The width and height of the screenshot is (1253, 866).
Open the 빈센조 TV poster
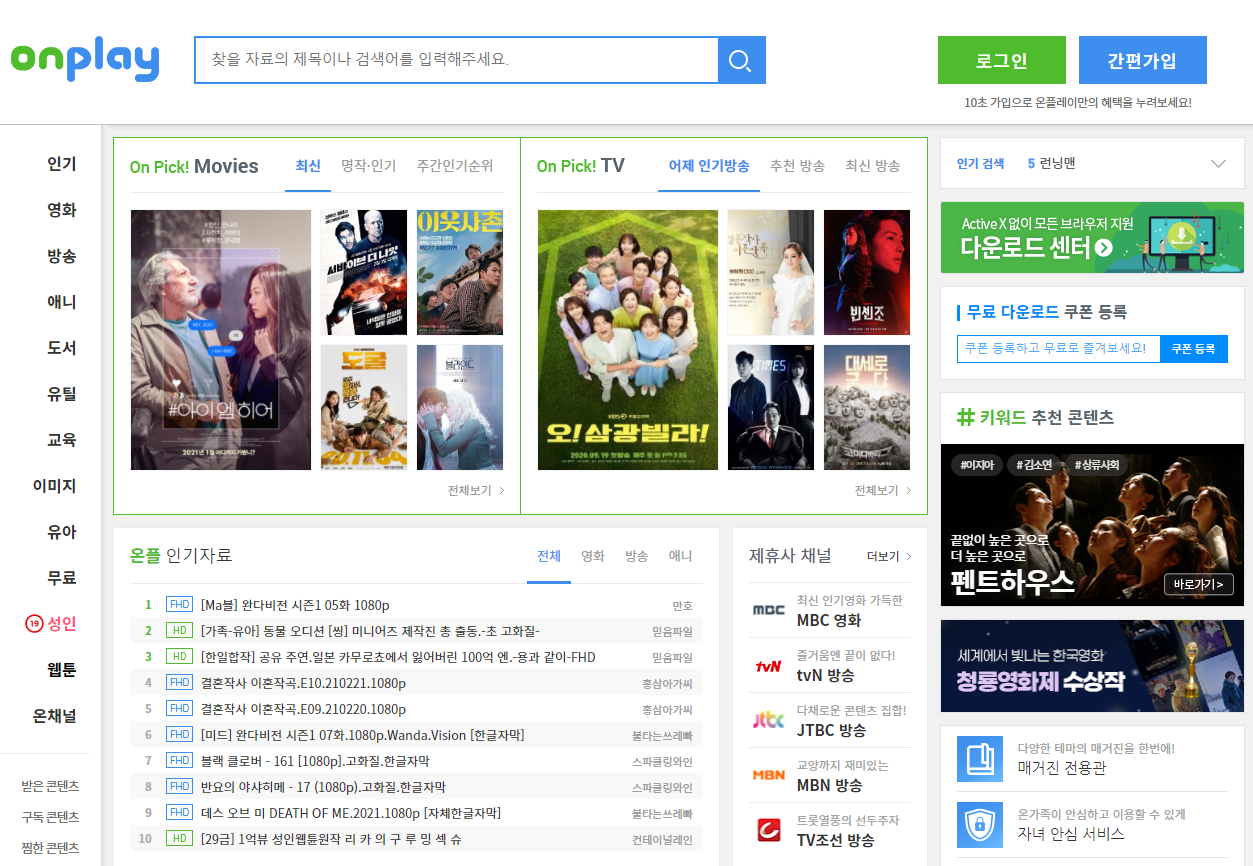pos(867,272)
